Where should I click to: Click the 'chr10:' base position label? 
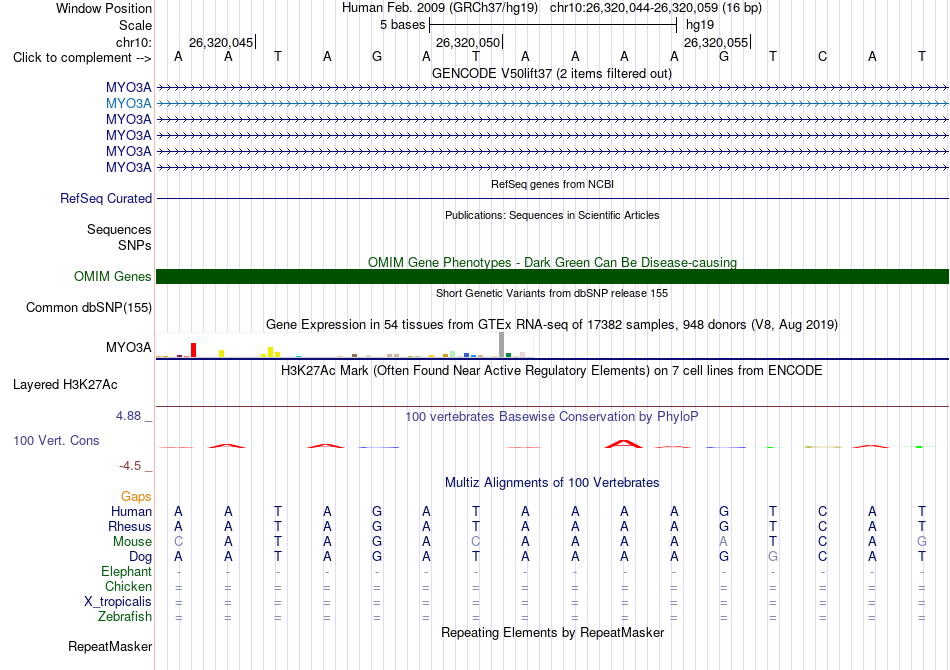134,42
